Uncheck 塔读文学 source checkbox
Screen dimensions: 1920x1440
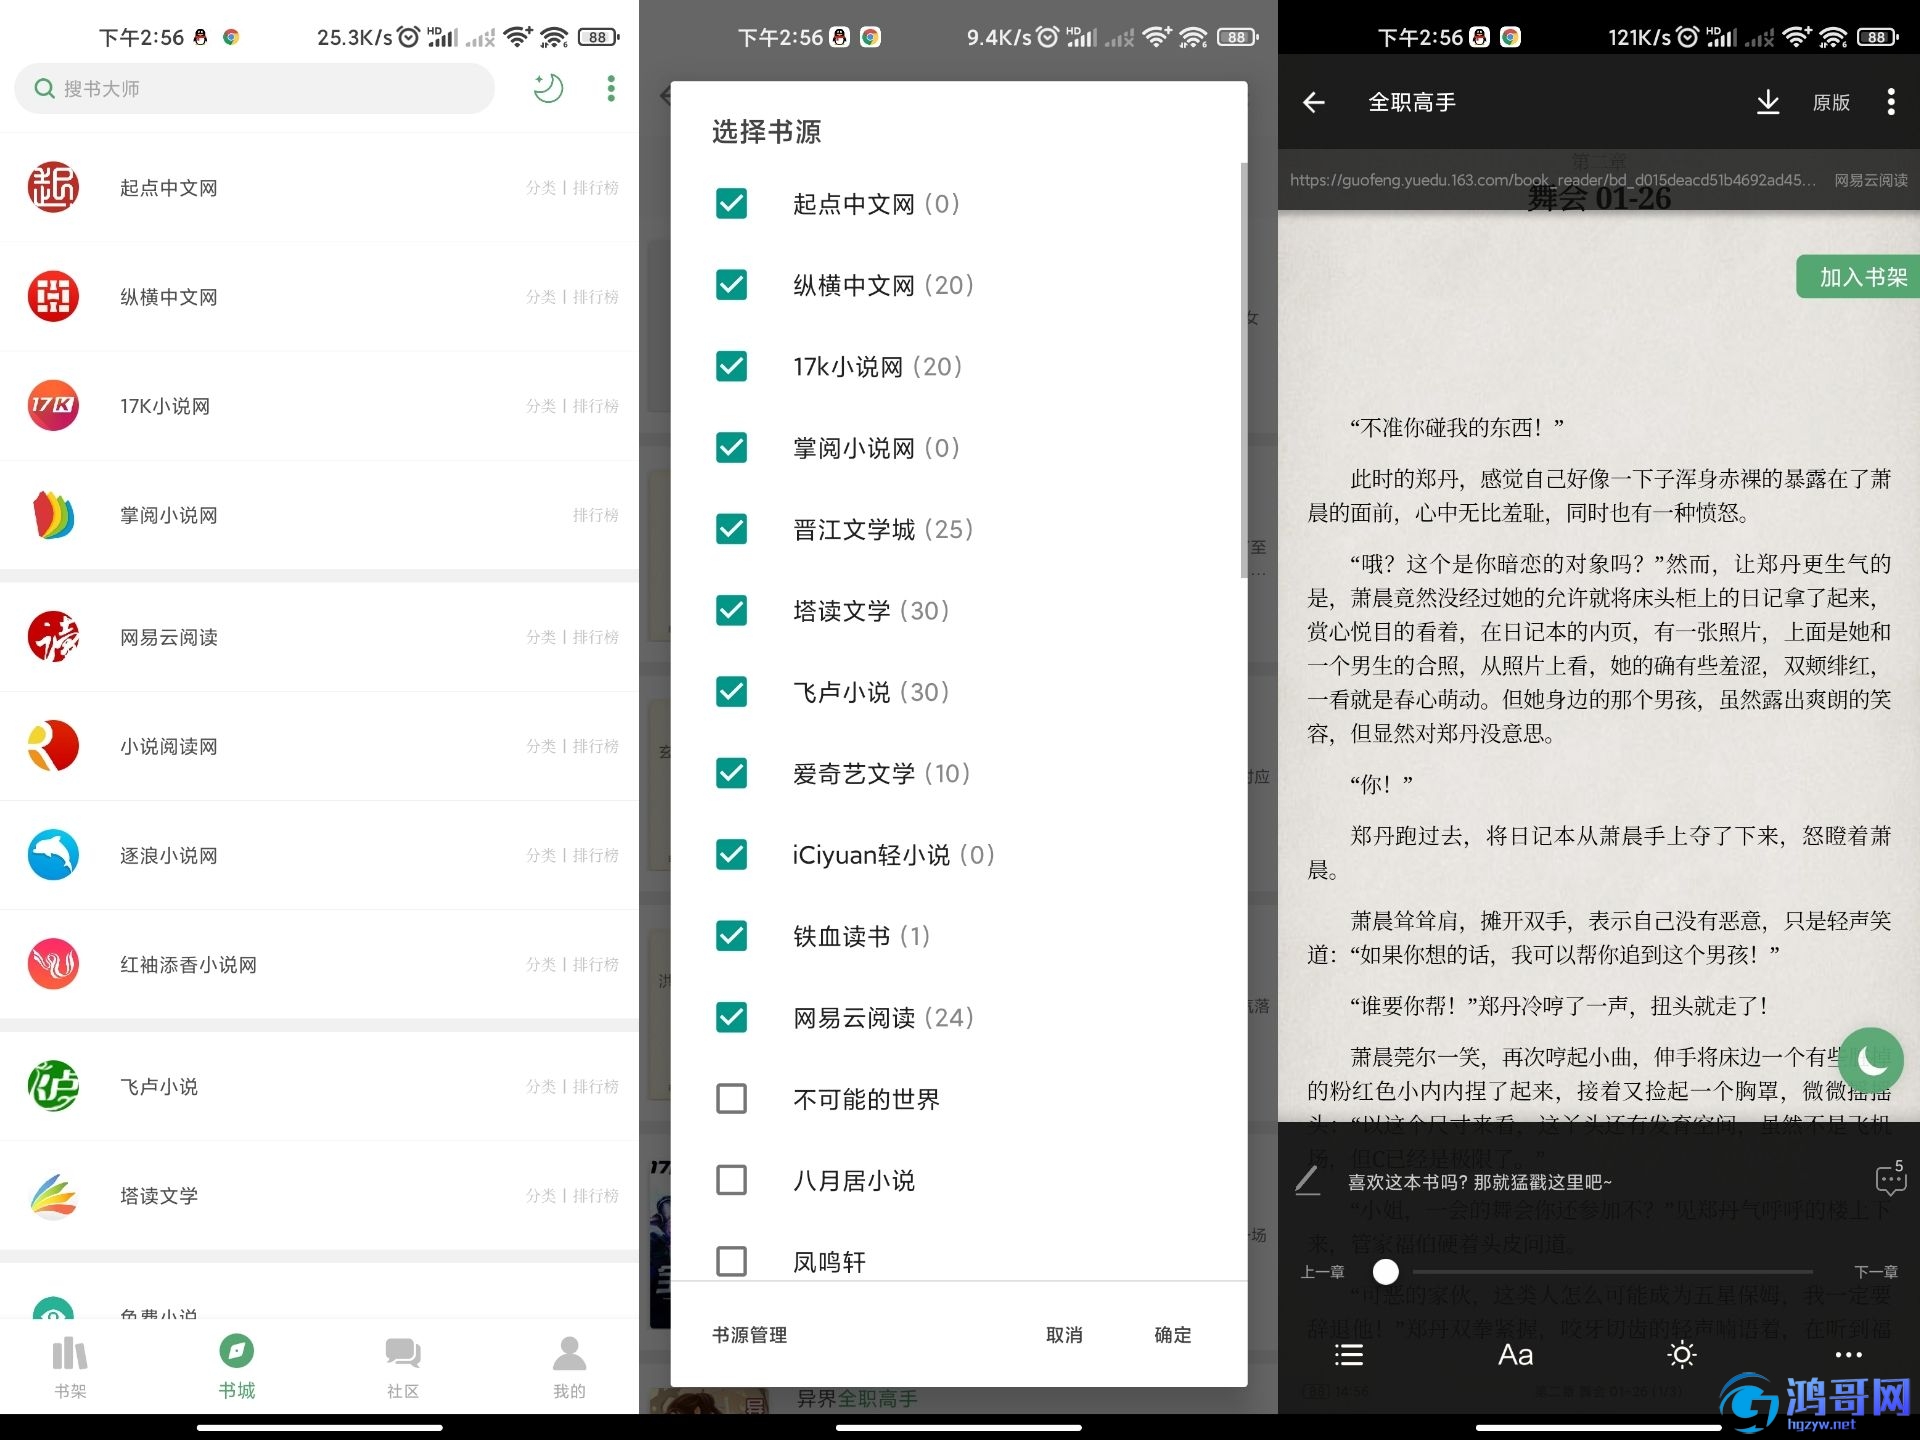click(x=731, y=610)
